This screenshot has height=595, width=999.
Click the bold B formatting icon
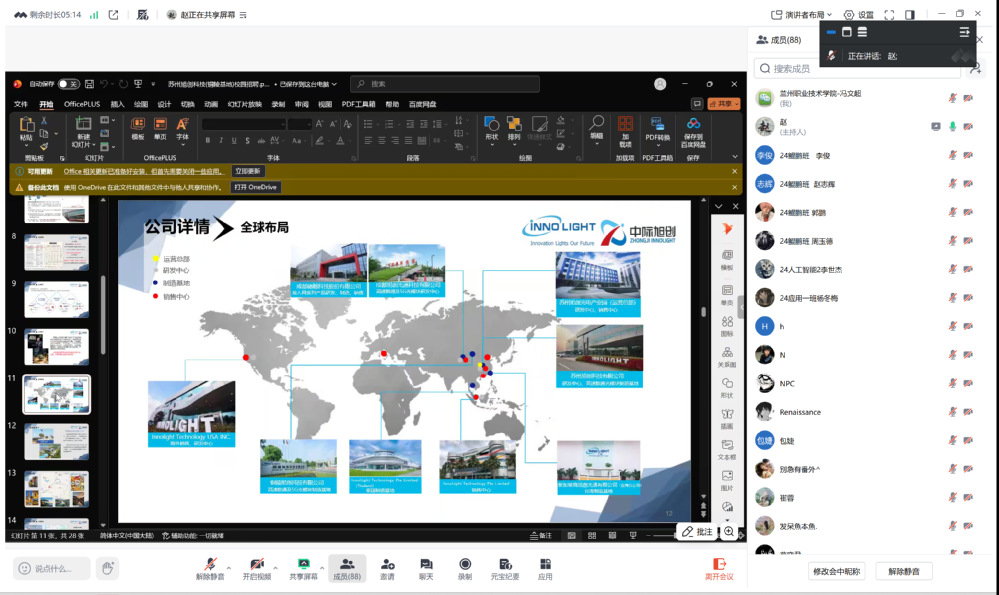click(208, 140)
